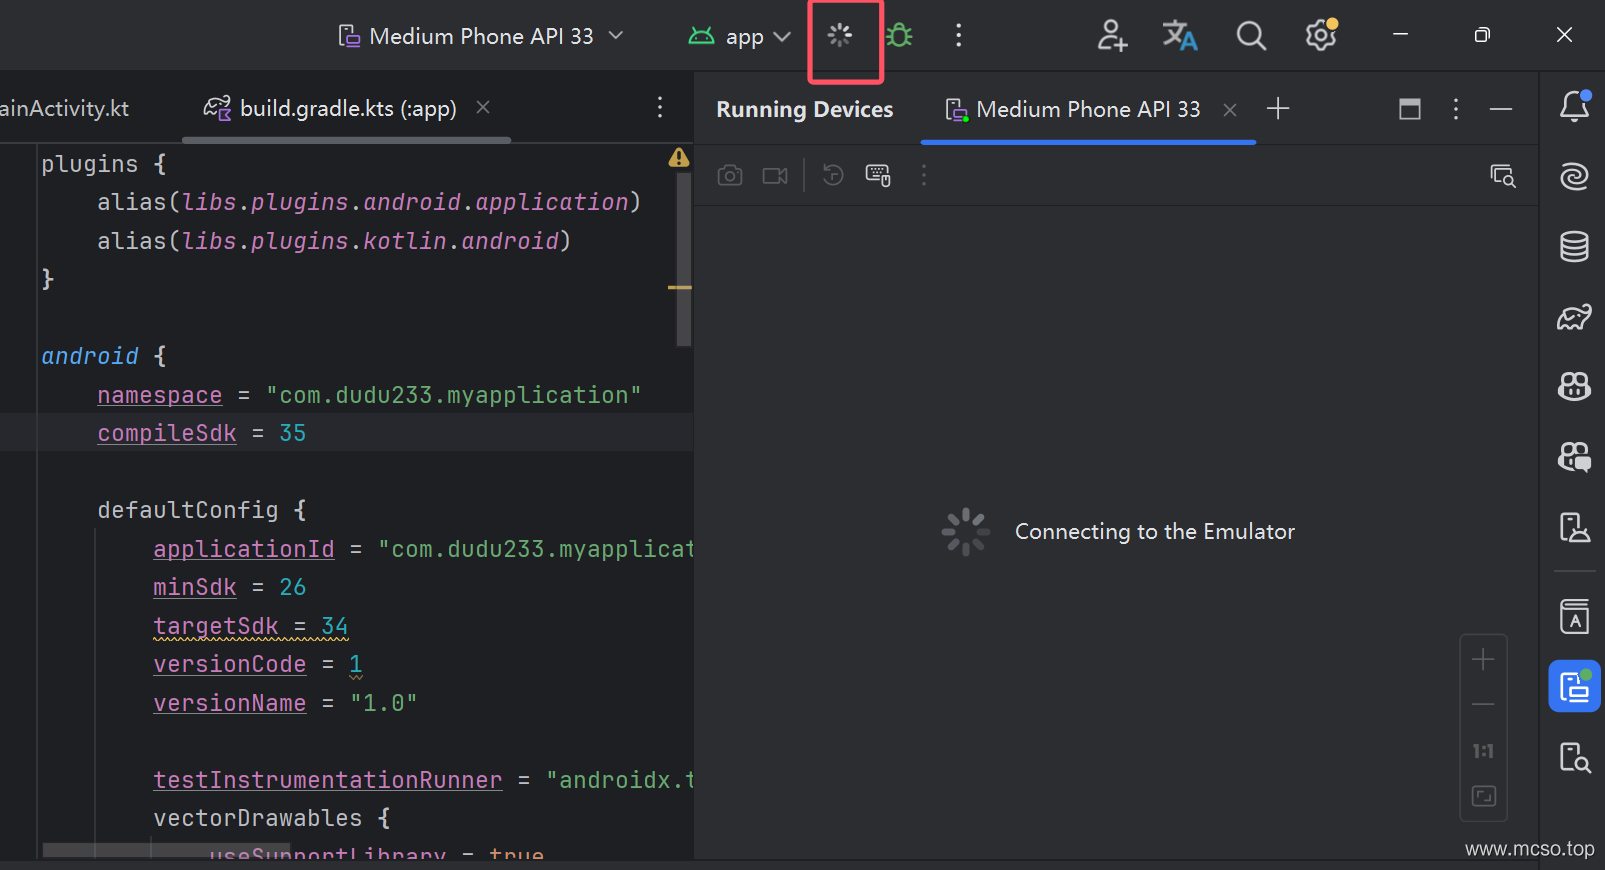This screenshot has height=870, width=1605.
Task: Click the yellow warning stripe mark on scrollbar
Action: coord(680,288)
